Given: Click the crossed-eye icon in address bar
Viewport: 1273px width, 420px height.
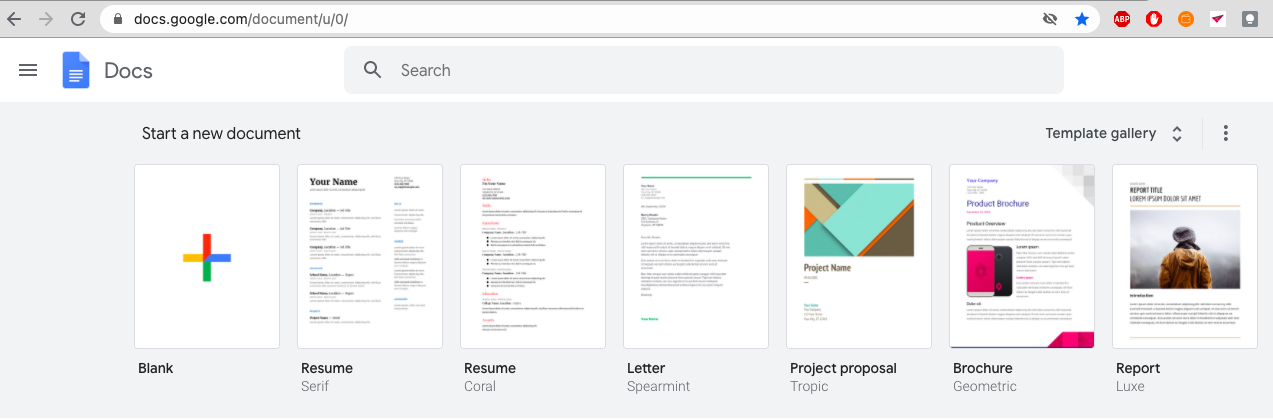Looking at the screenshot, I should point(1049,19).
